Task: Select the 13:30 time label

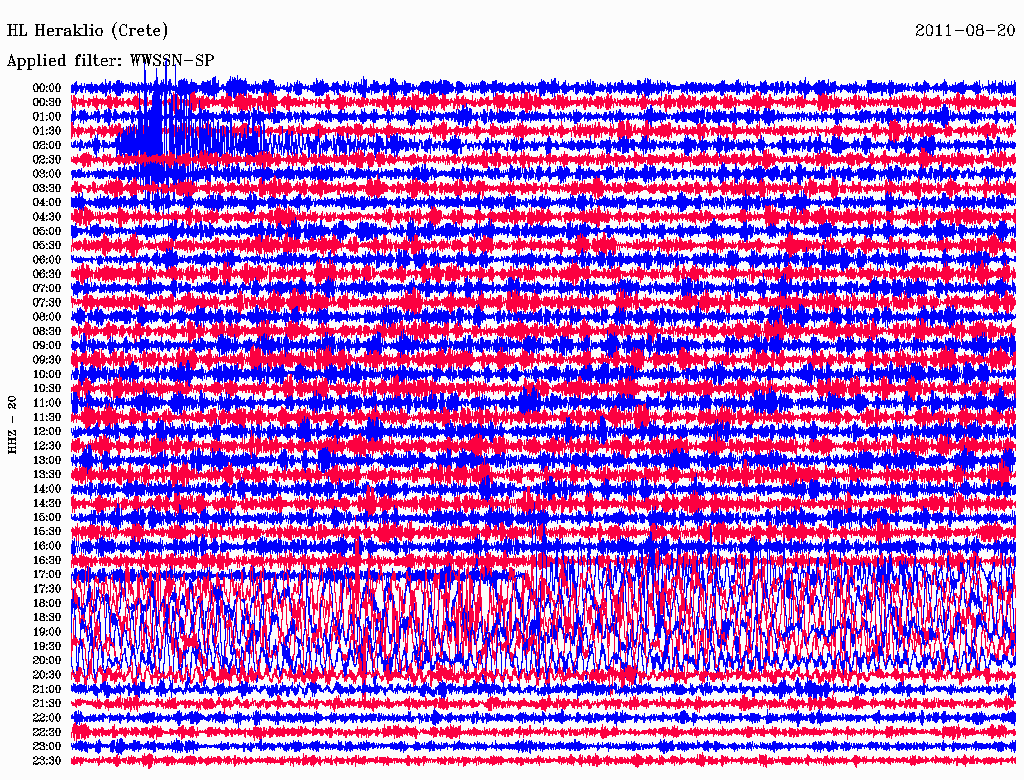Action: click(47, 474)
